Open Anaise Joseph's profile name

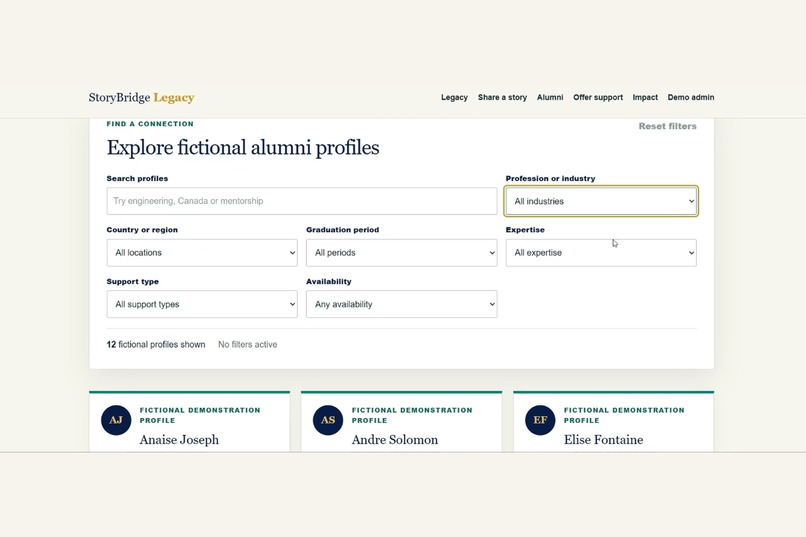tap(179, 440)
